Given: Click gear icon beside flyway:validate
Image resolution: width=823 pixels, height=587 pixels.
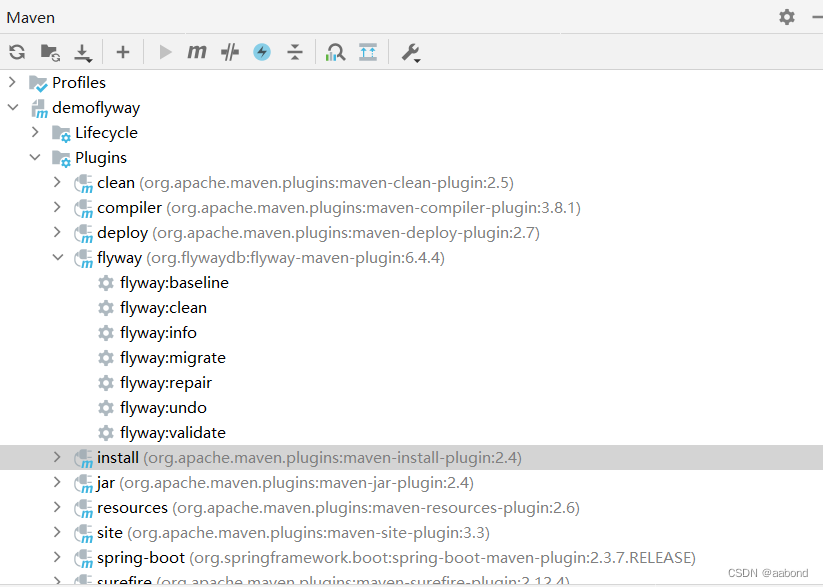Looking at the screenshot, I should click(x=106, y=433).
